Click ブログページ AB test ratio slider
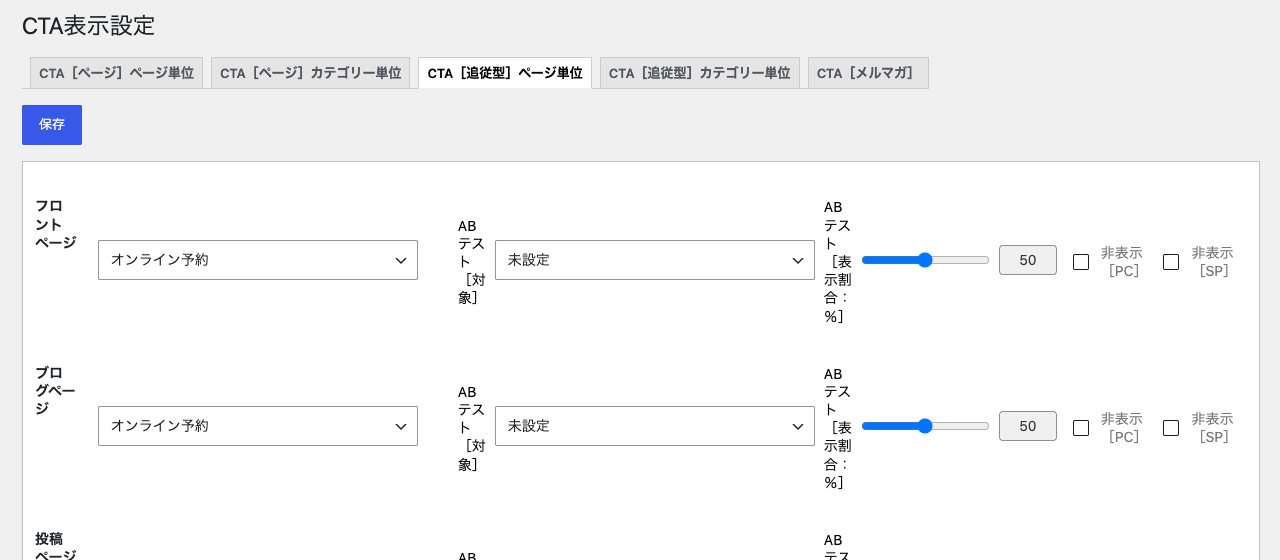This screenshot has height=560, width=1280. (925, 426)
